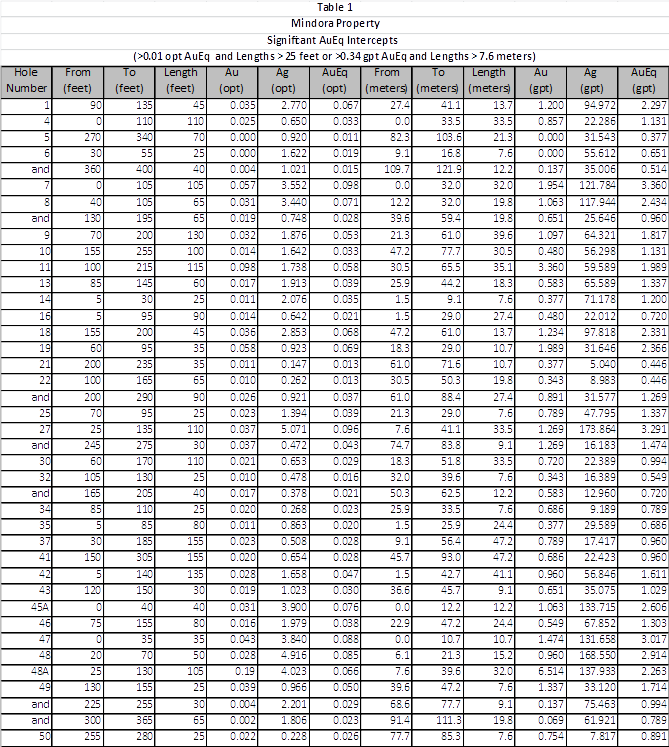Select the 'From (meters)' column header
Screen dimensions: 669x747
(x=386, y=81)
